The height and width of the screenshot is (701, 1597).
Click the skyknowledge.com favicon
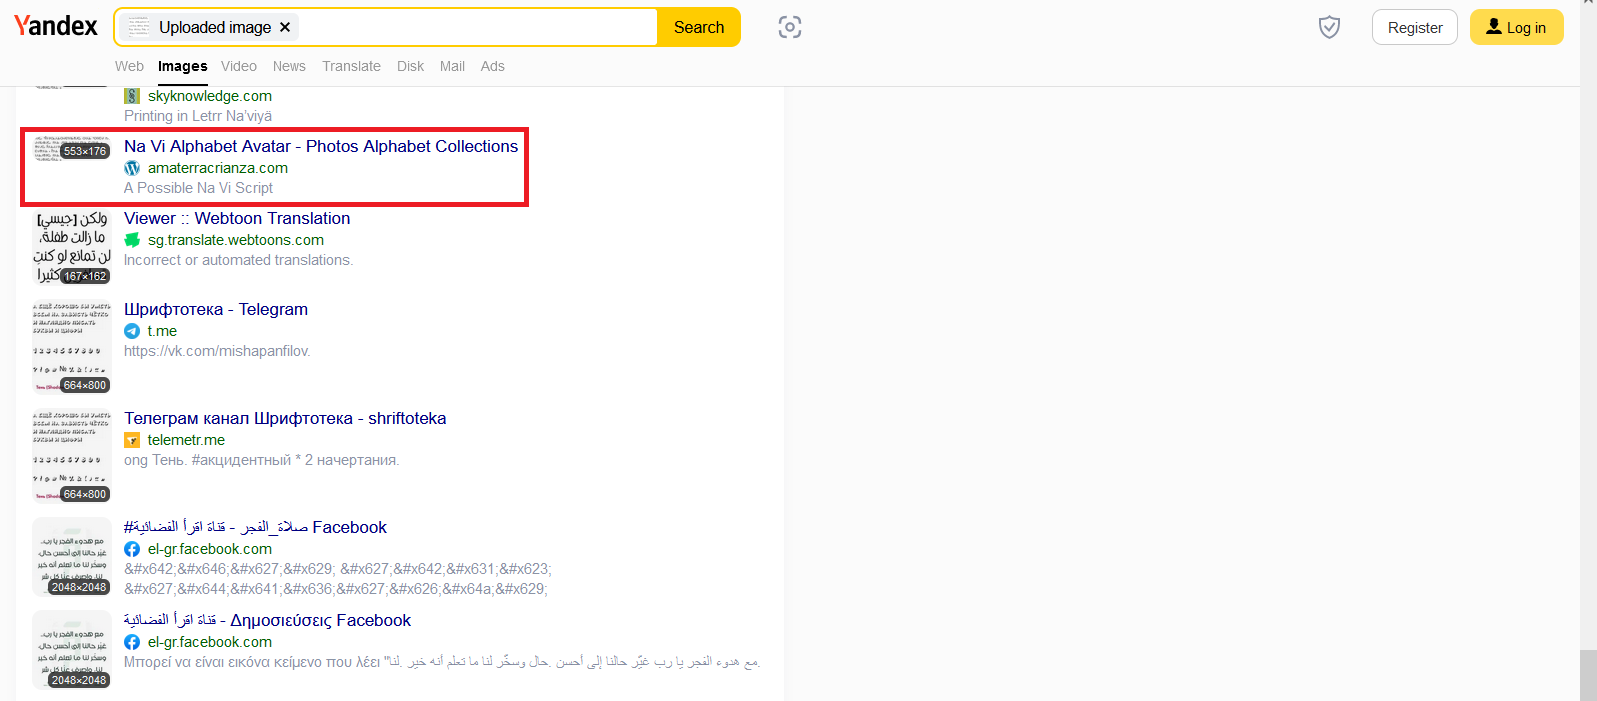click(x=132, y=96)
